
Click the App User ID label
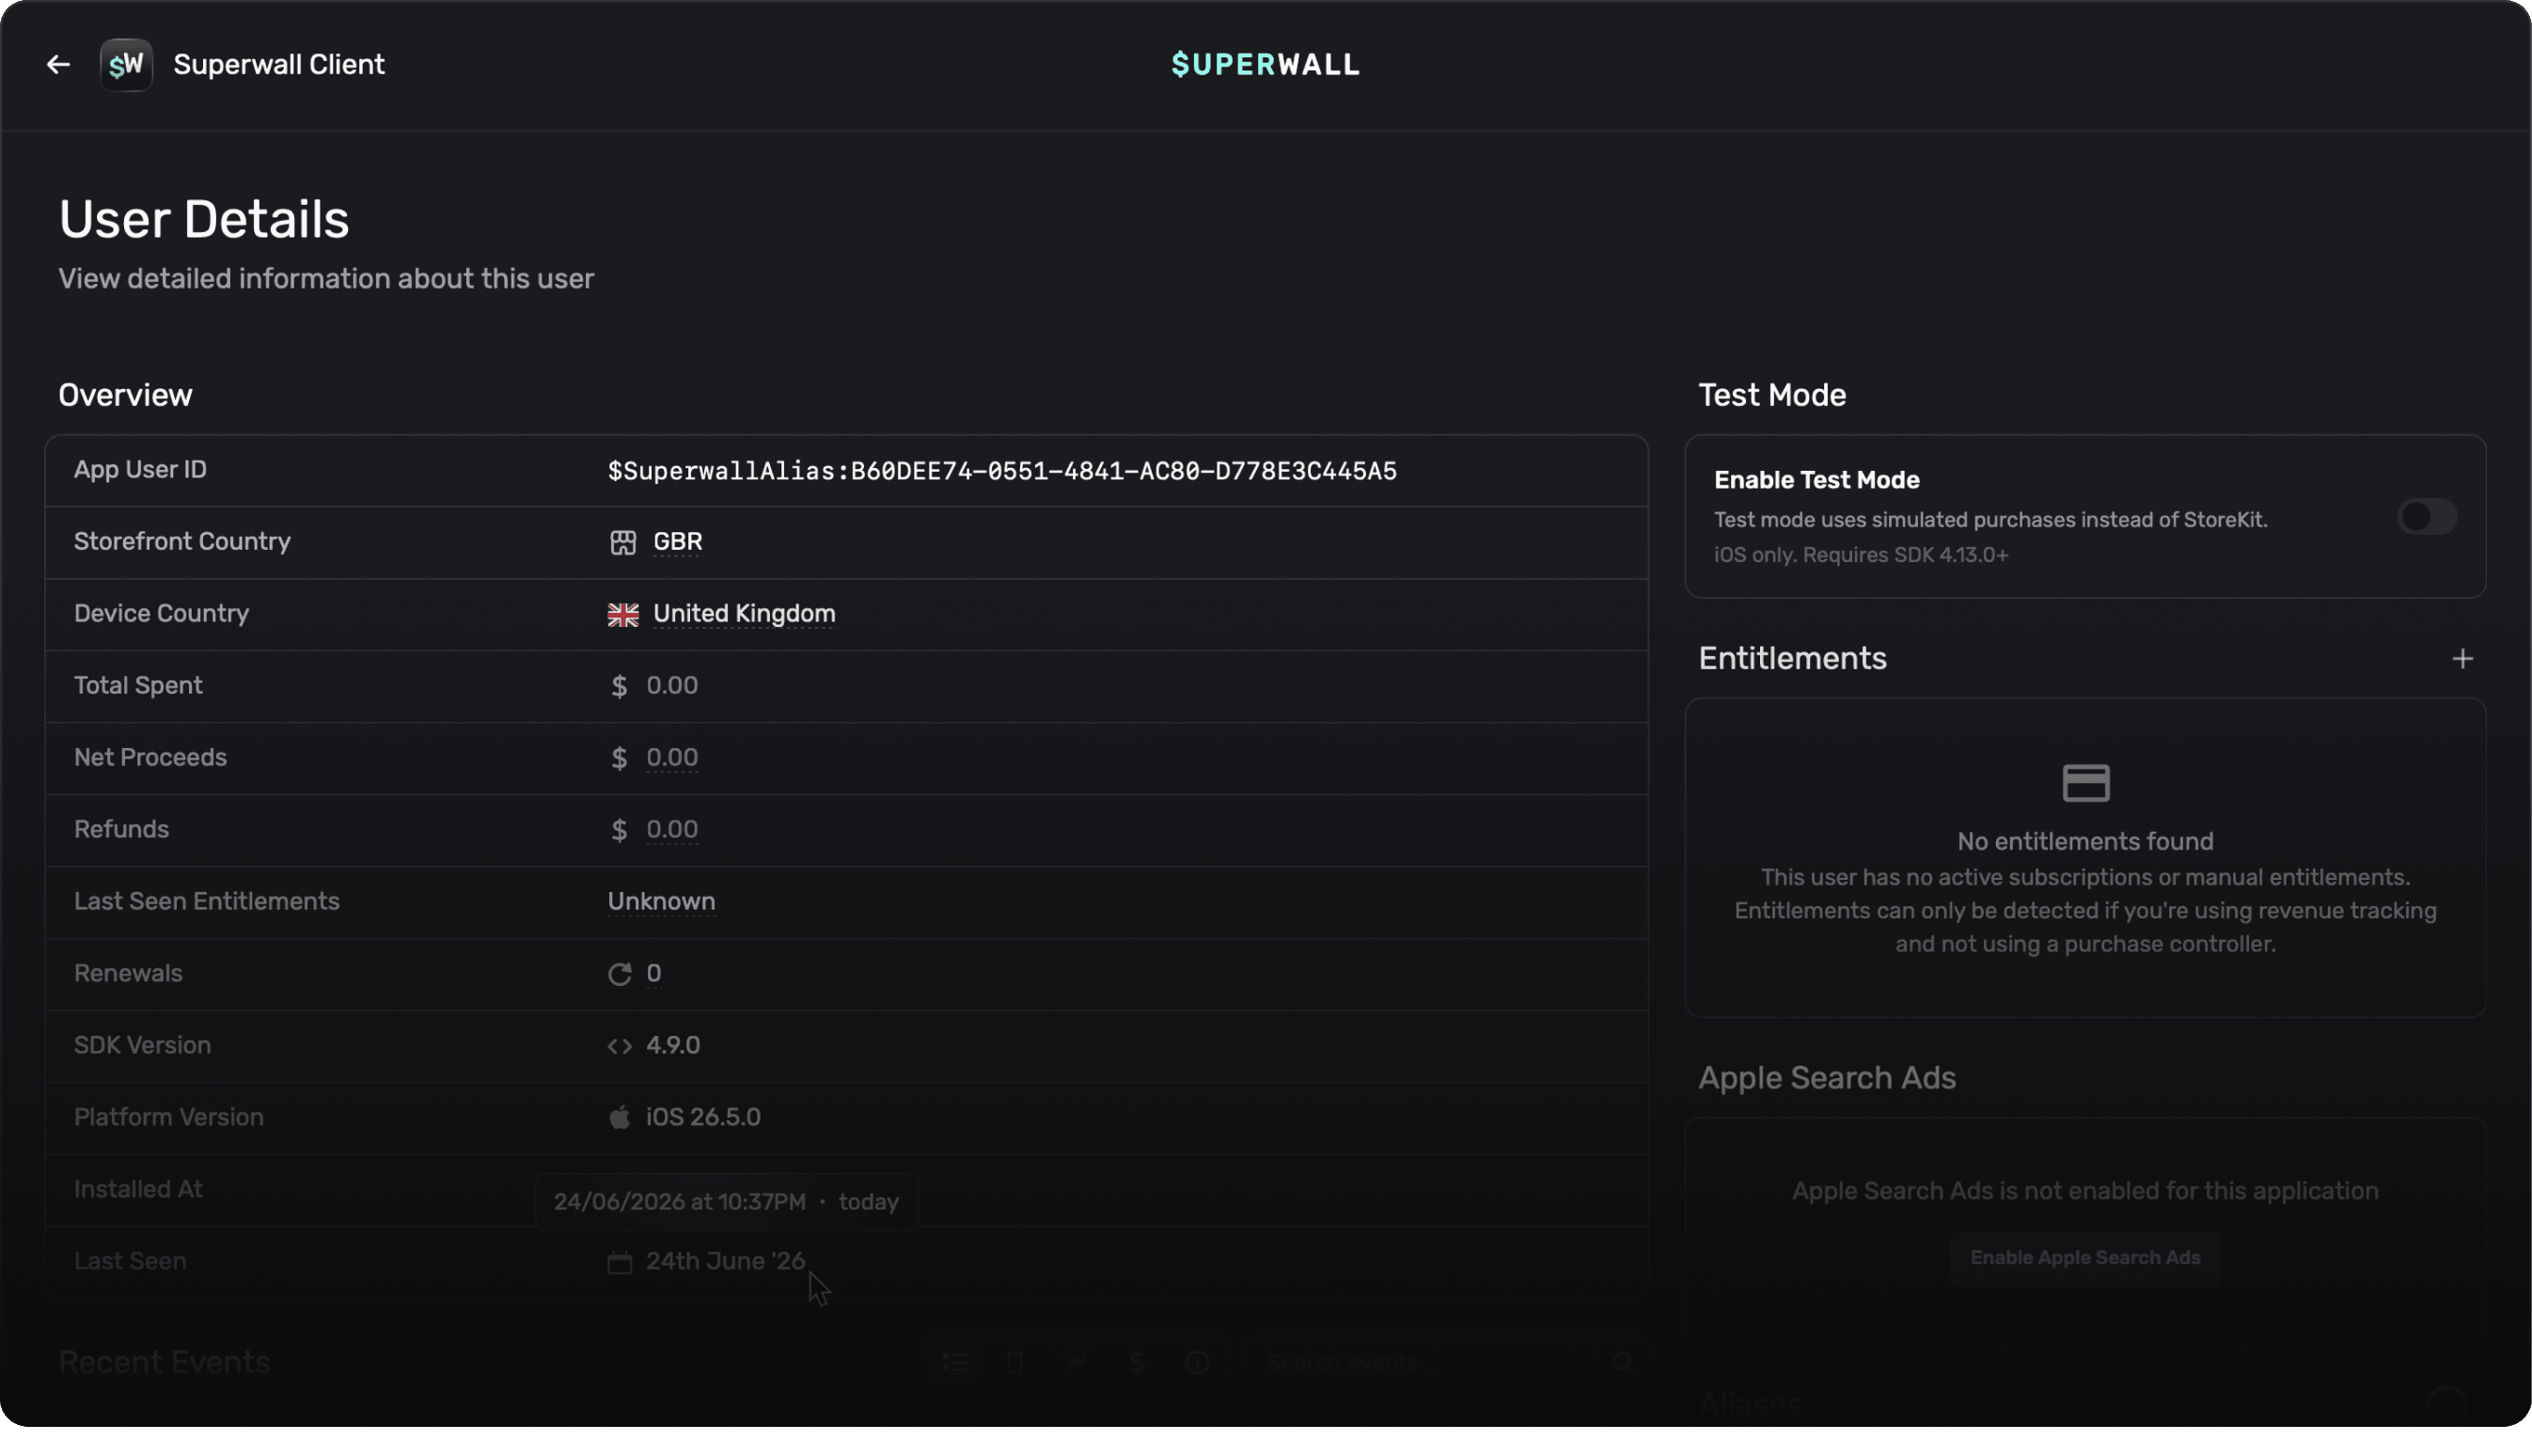pyautogui.click(x=140, y=470)
